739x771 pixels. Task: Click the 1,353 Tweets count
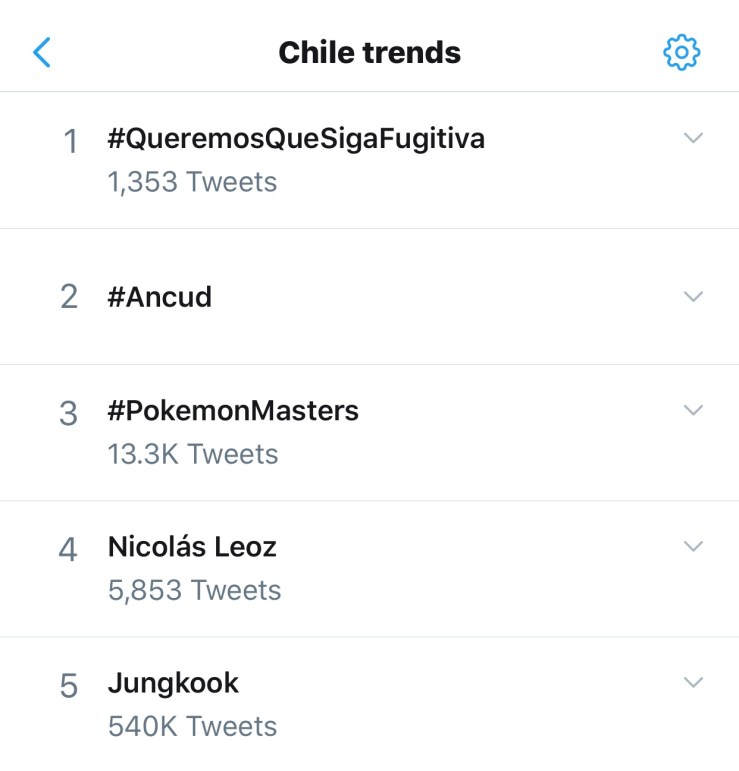click(192, 182)
